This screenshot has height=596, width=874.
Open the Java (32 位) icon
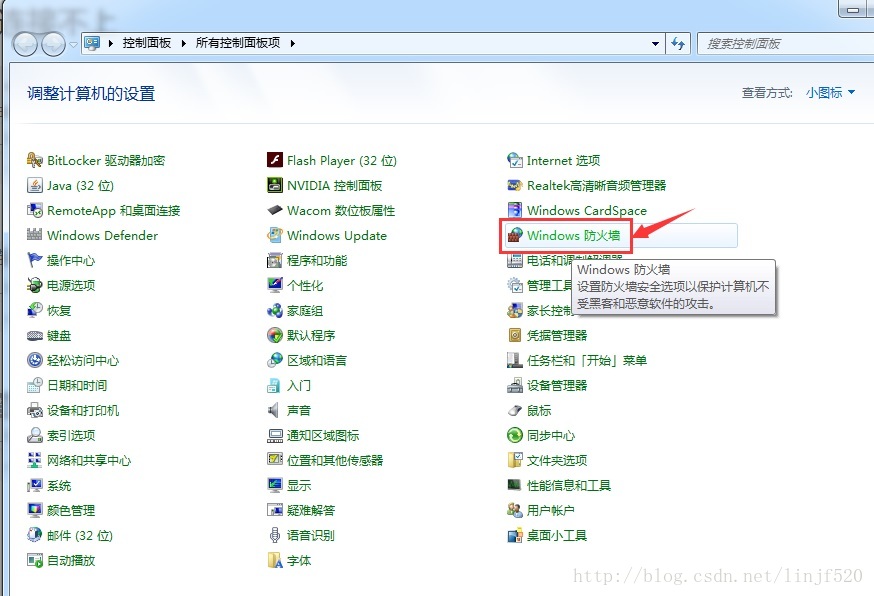pyautogui.click(x=35, y=185)
